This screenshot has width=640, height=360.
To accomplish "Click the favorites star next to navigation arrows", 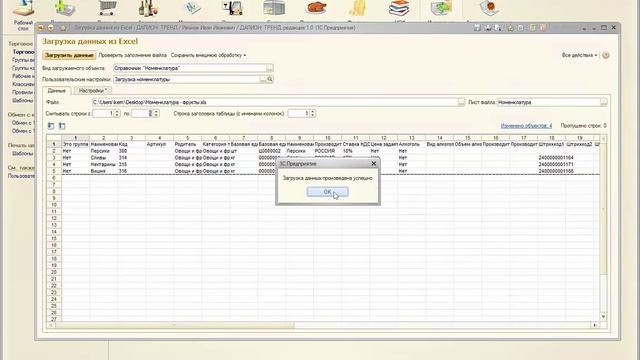I will 63,28.
